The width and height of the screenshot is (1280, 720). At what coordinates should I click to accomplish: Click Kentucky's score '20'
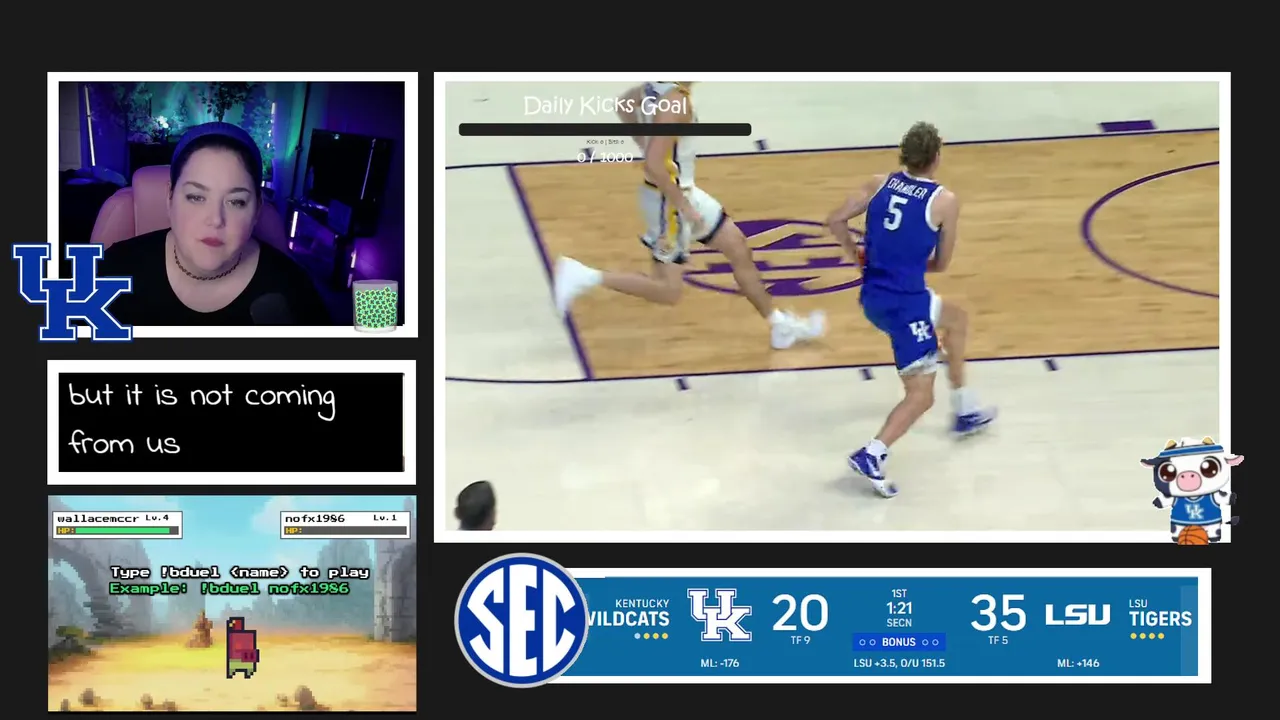[x=800, y=612]
